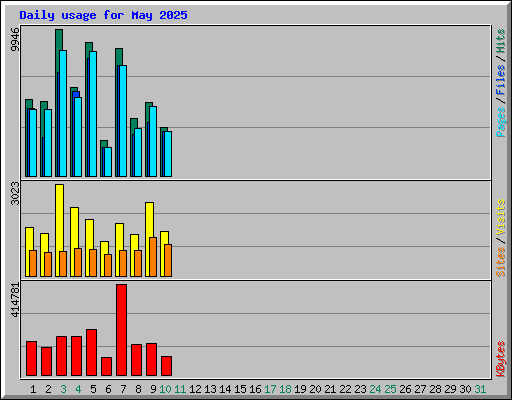The width and height of the screenshot is (512, 400).
Task: Click the orange "Sites" legend label
Action: (x=500, y=262)
